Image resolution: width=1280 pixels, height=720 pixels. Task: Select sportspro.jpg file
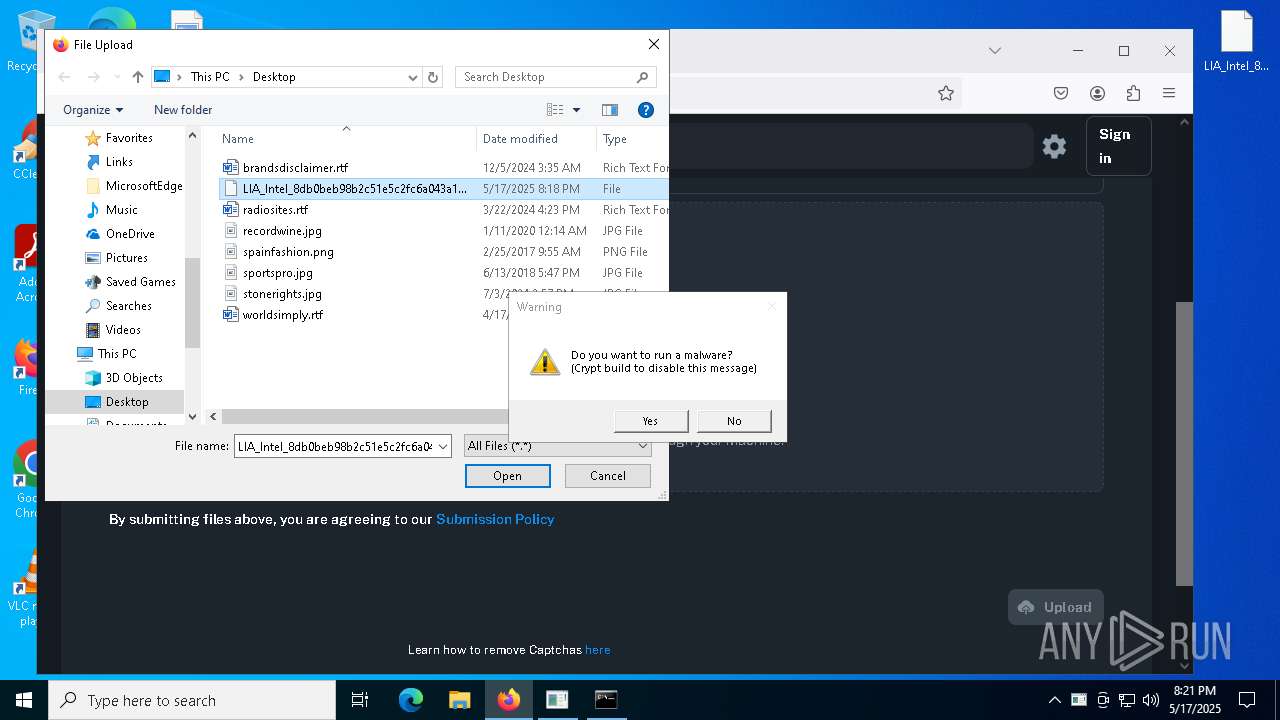pyautogui.click(x=277, y=273)
